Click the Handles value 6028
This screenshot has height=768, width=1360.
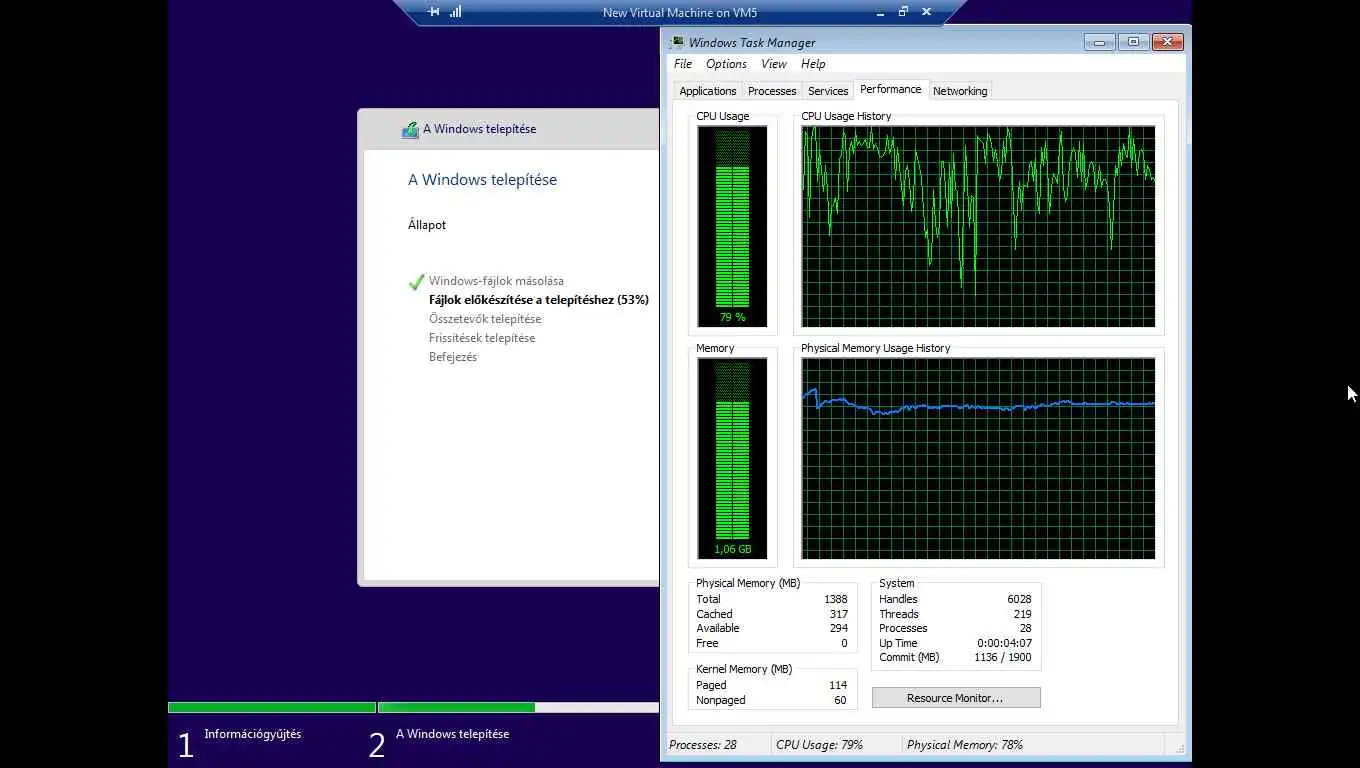[x=1019, y=599]
